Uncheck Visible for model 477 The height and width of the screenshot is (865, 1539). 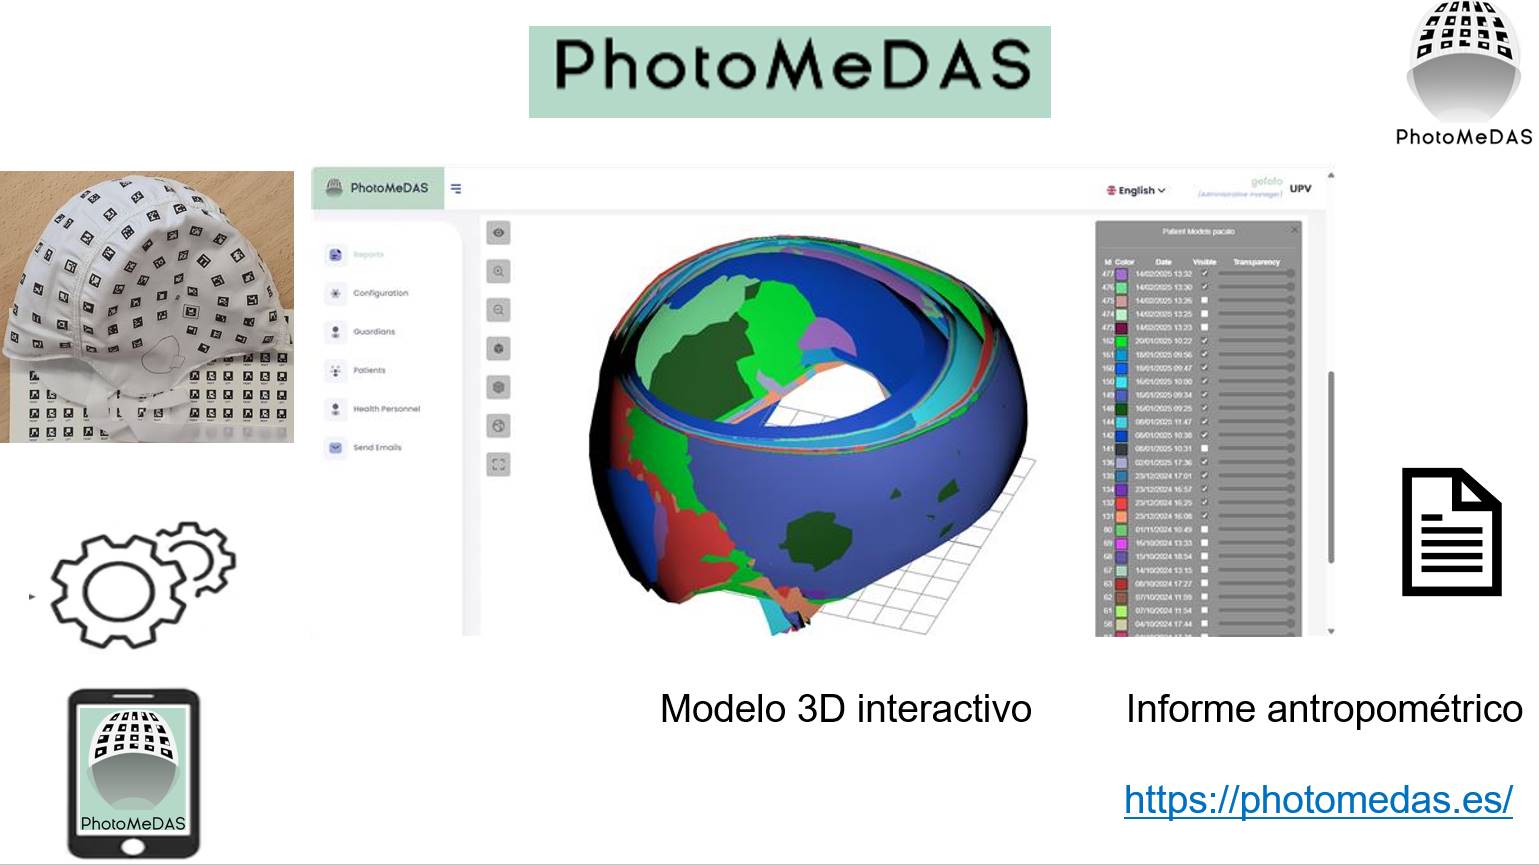pos(1205,273)
